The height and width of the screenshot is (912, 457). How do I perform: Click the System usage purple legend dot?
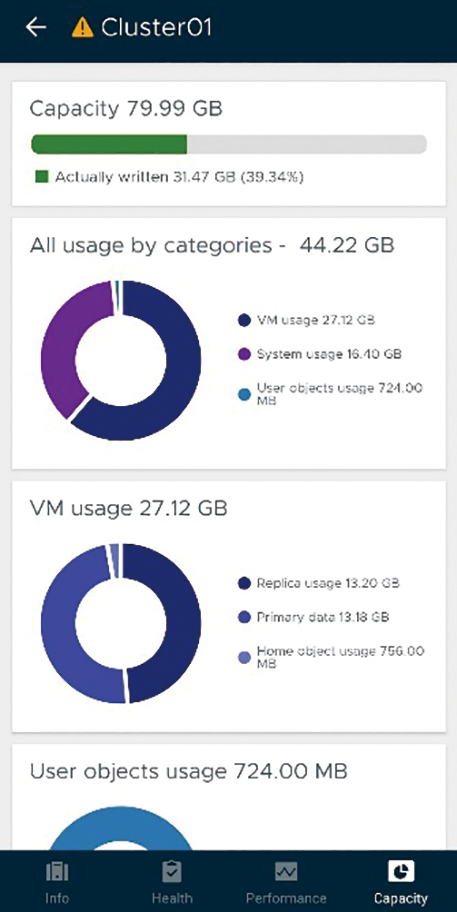pyautogui.click(x=244, y=354)
